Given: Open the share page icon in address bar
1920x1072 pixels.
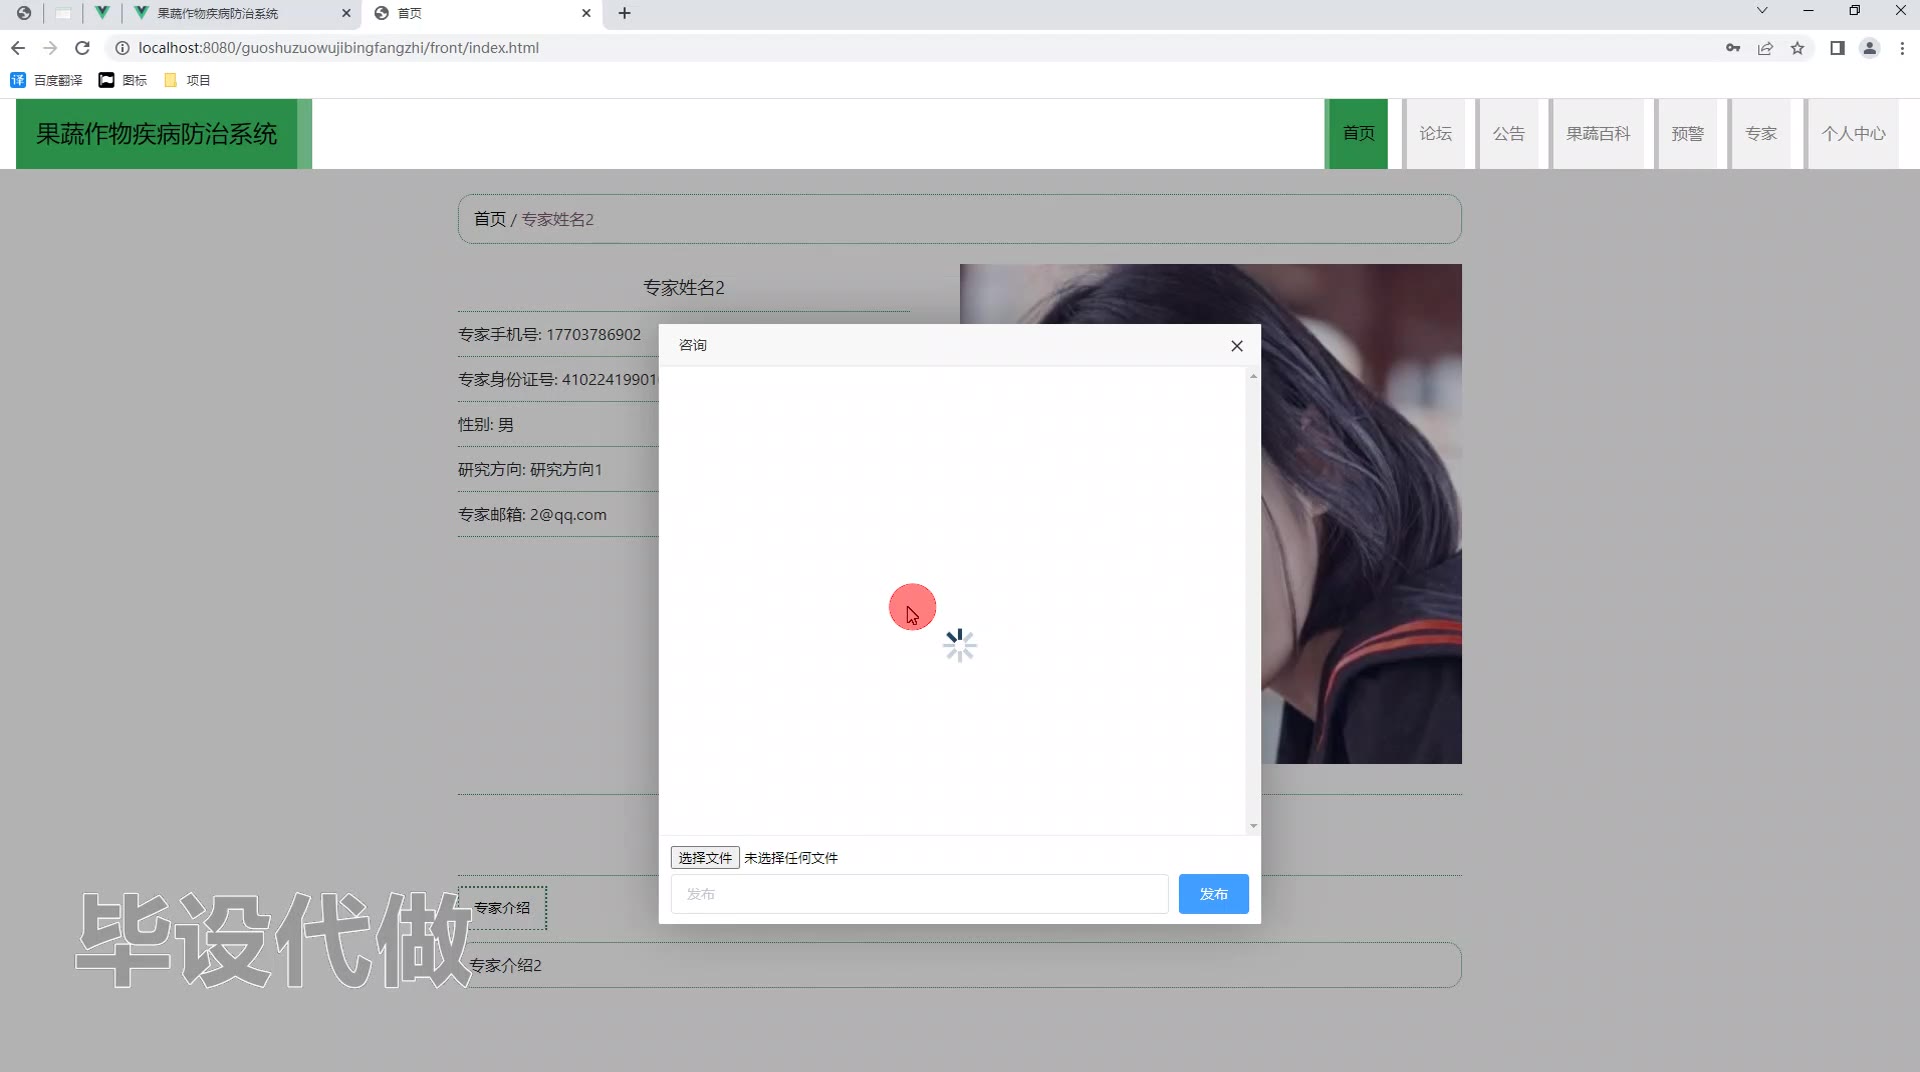Looking at the screenshot, I should pyautogui.click(x=1765, y=48).
